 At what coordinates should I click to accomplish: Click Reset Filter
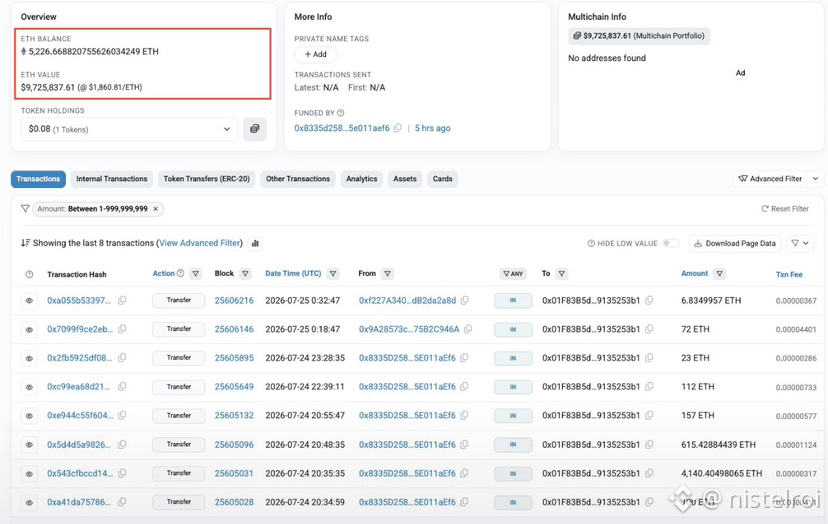(785, 209)
